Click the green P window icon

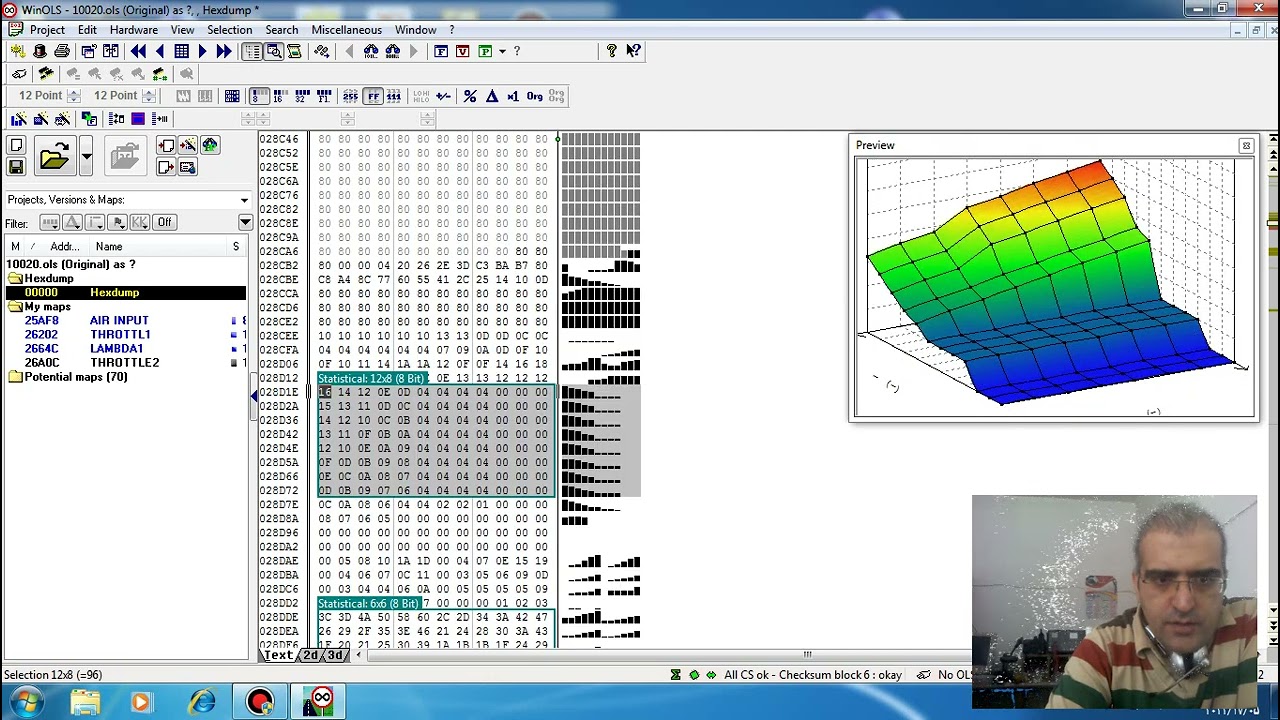coord(485,51)
